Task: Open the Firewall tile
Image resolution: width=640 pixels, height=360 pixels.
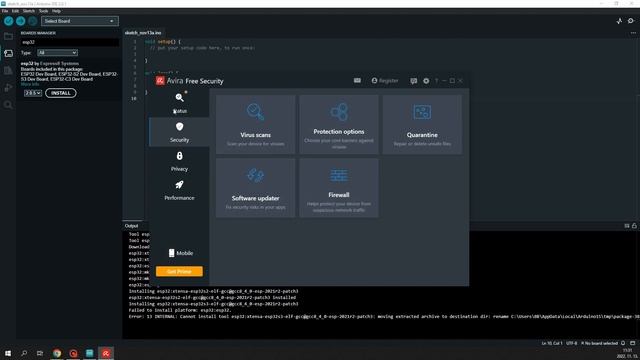Action: 339,188
